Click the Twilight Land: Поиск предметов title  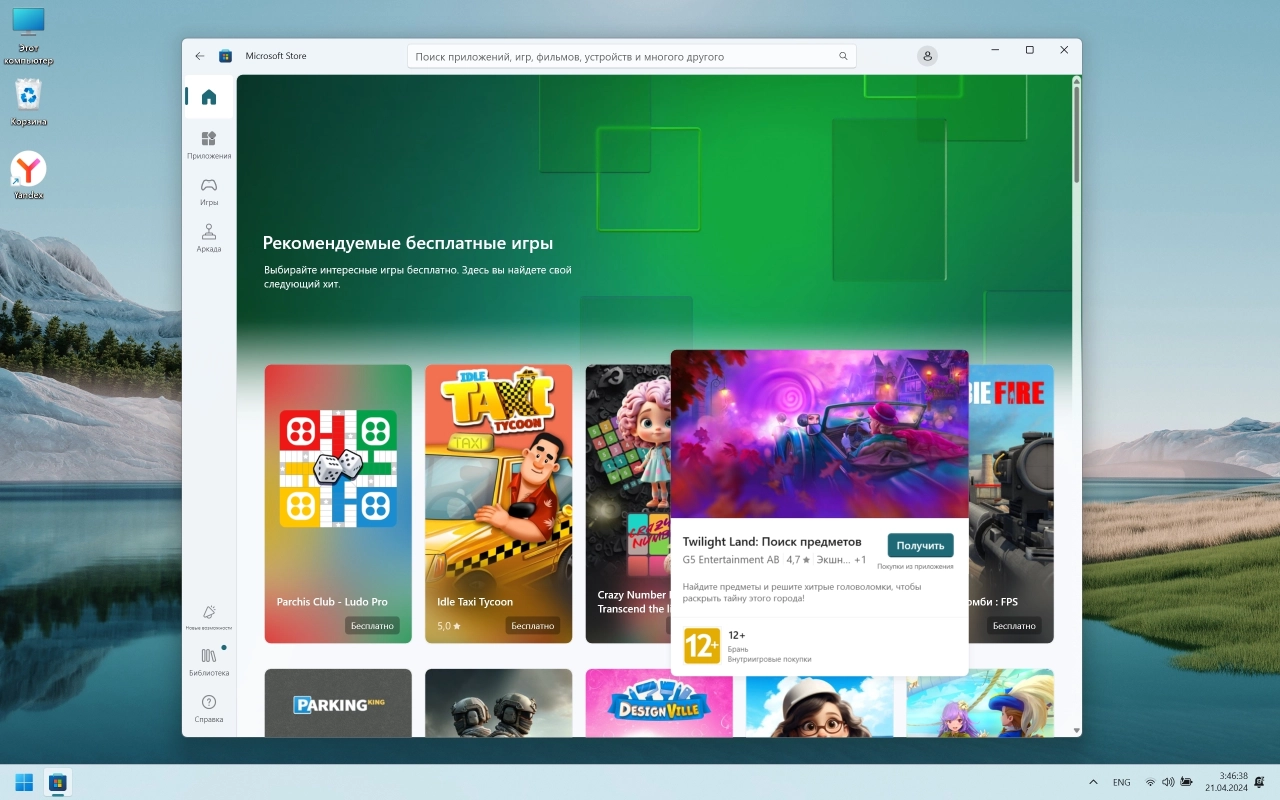pyautogui.click(x=772, y=541)
